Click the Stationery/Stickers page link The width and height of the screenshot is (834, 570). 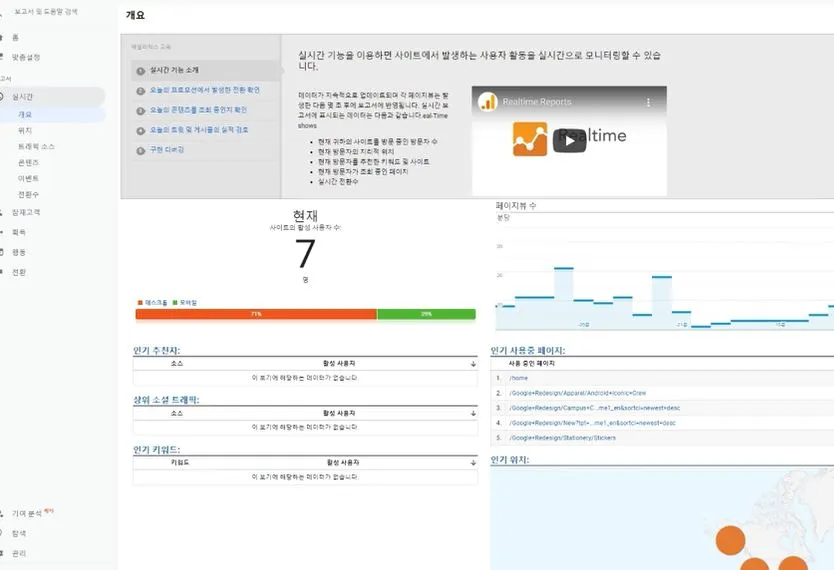click(x=562, y=438)
